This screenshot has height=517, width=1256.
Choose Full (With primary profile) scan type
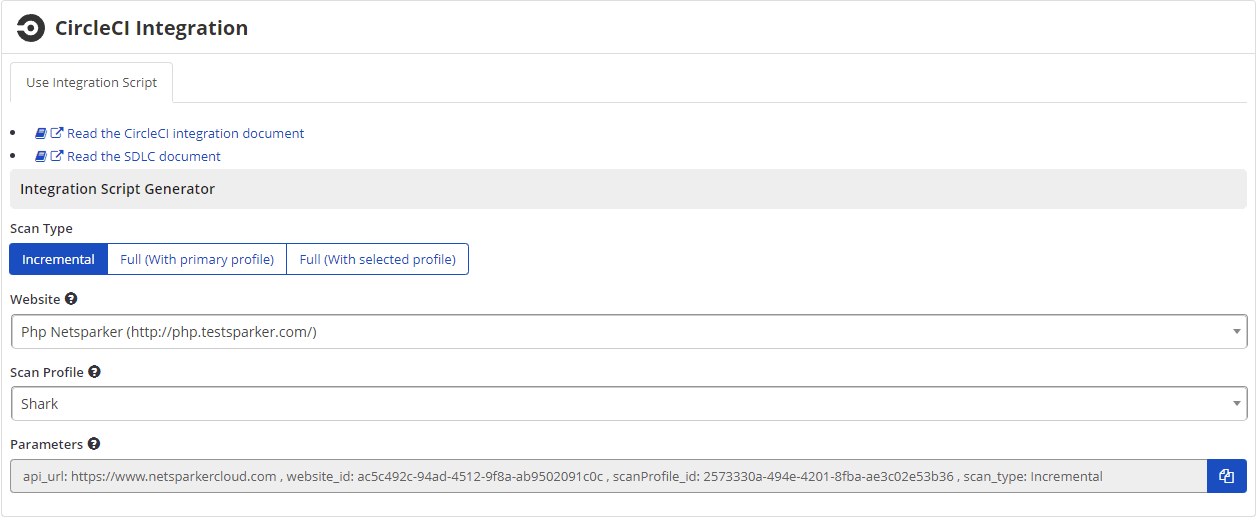coord(197,259)
